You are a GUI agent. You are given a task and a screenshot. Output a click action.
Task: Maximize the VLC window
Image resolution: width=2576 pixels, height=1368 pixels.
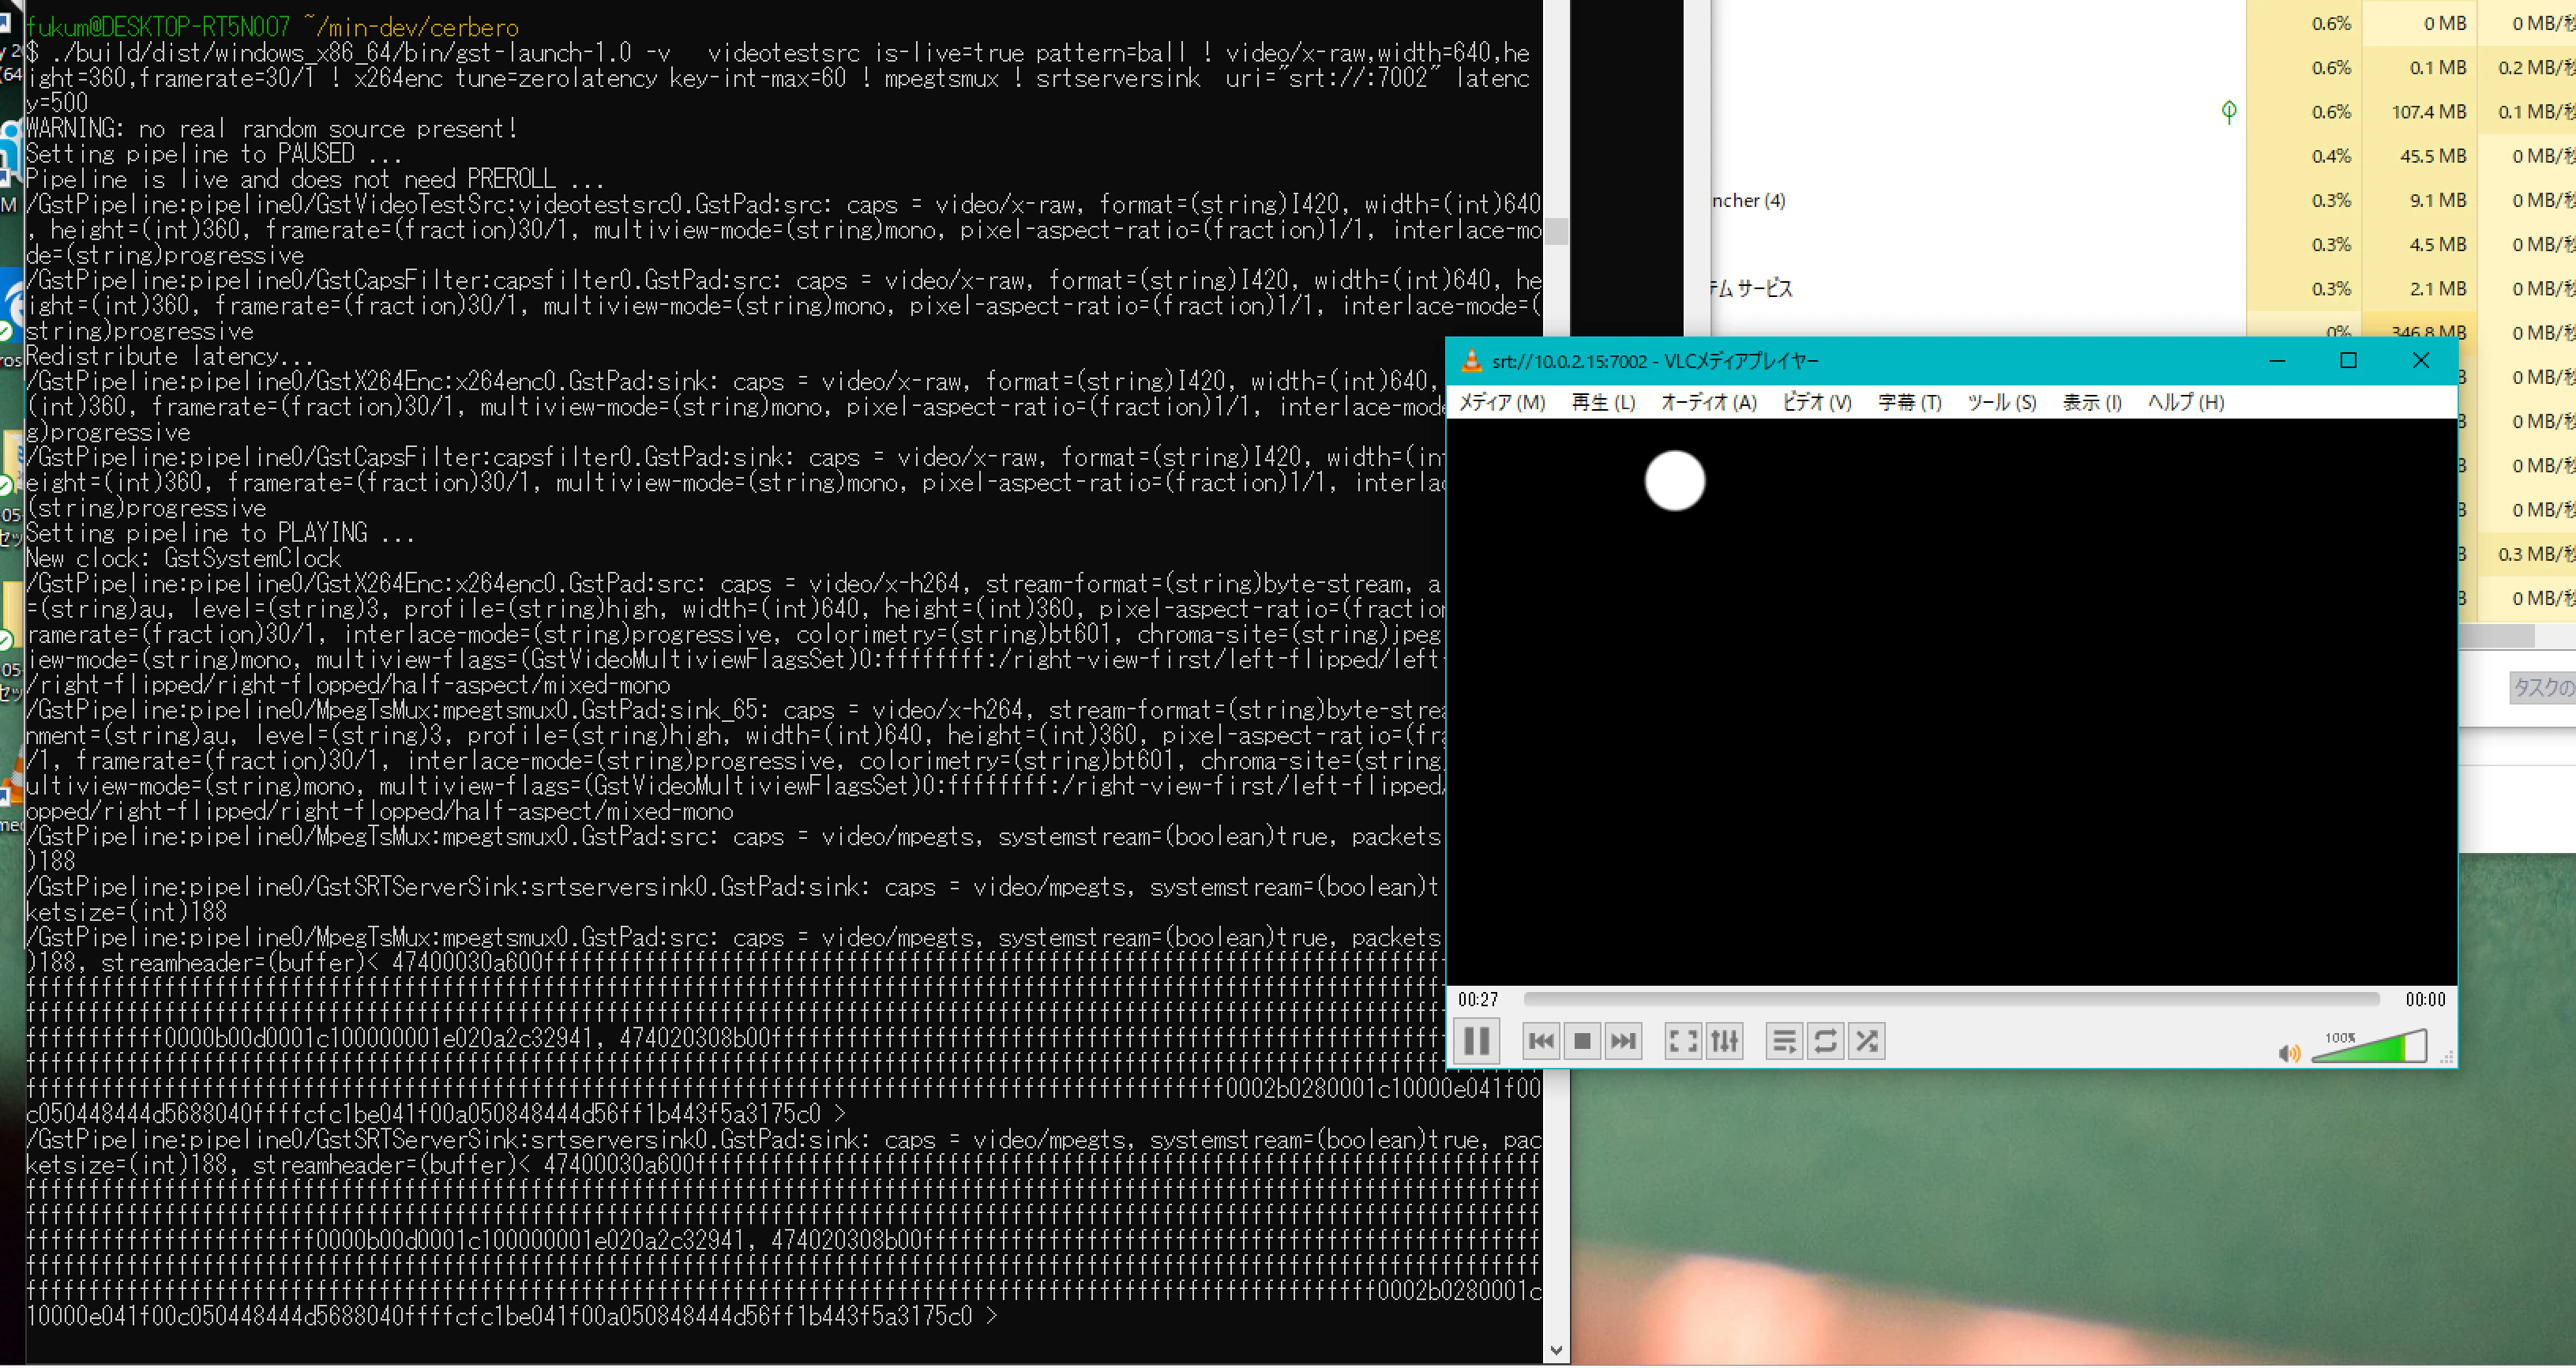tap(2349, 361)
